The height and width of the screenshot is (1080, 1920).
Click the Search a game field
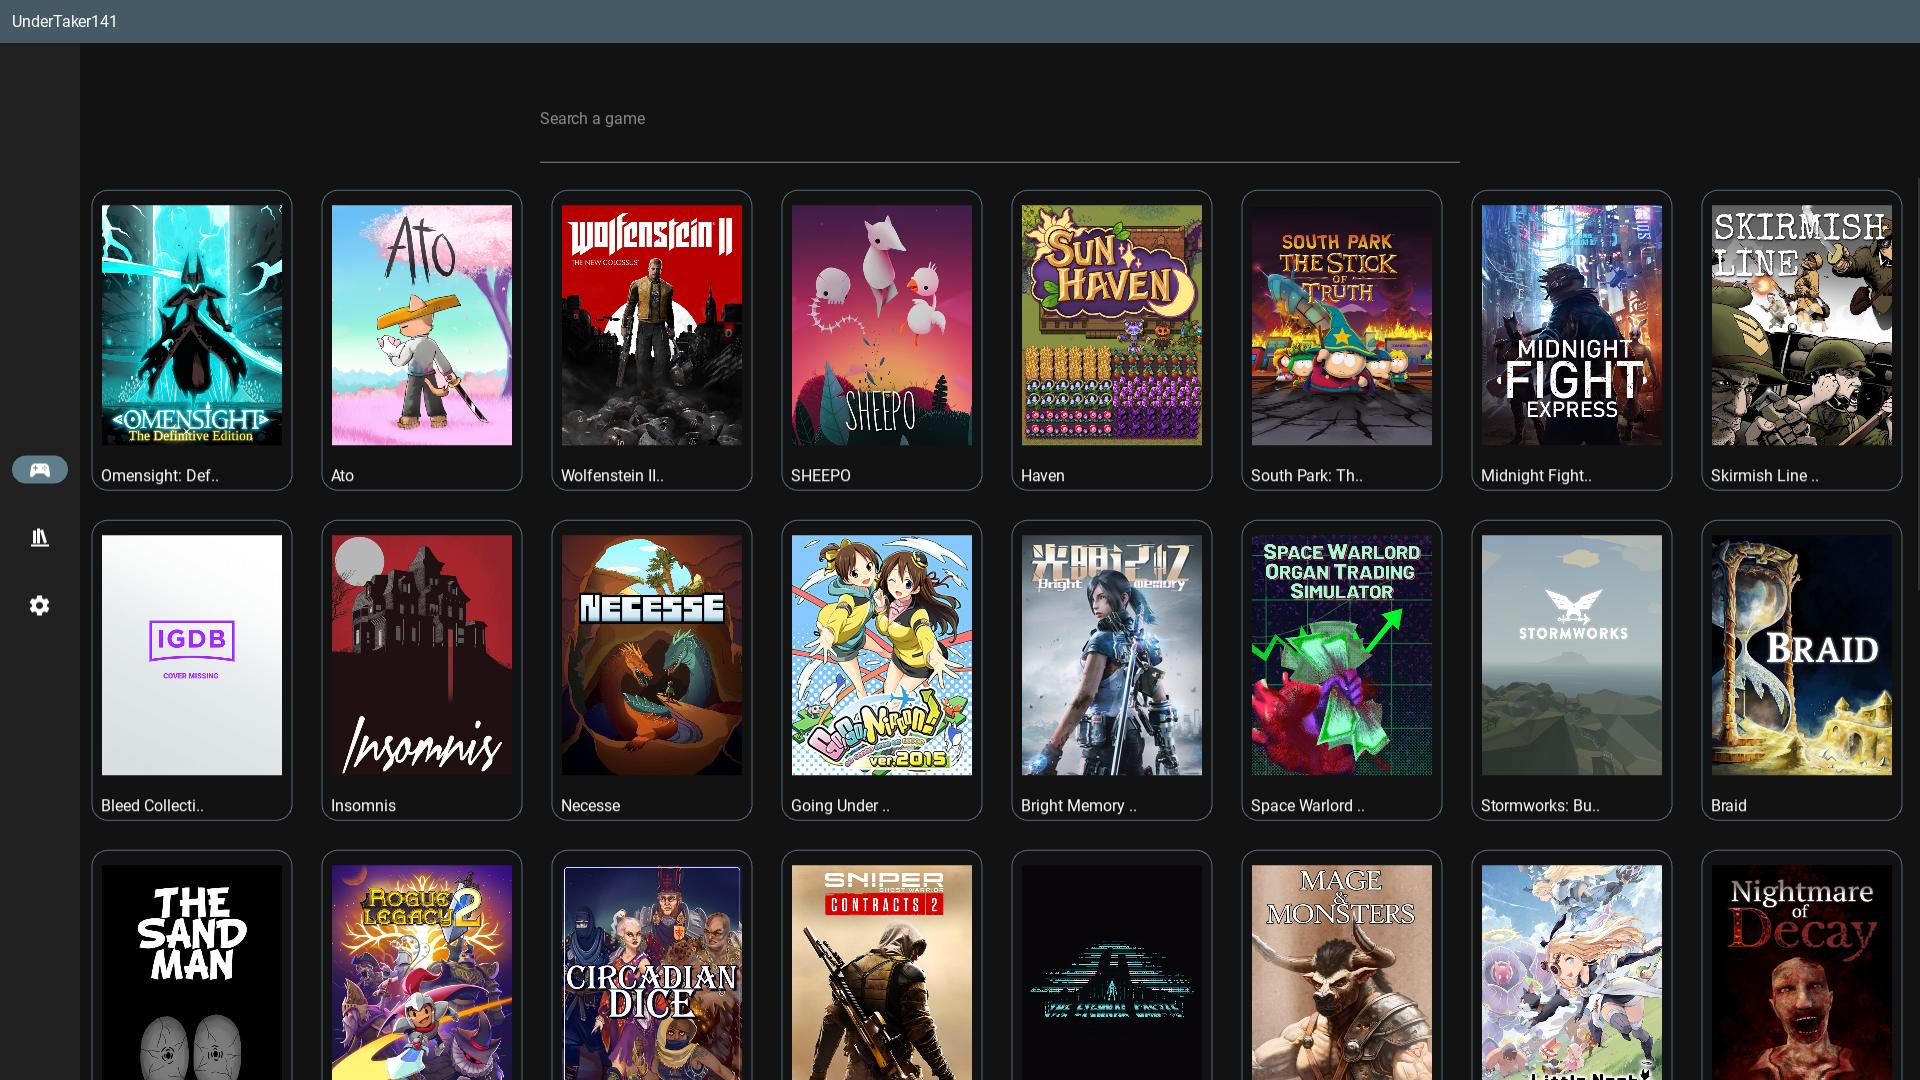point(998,119)
